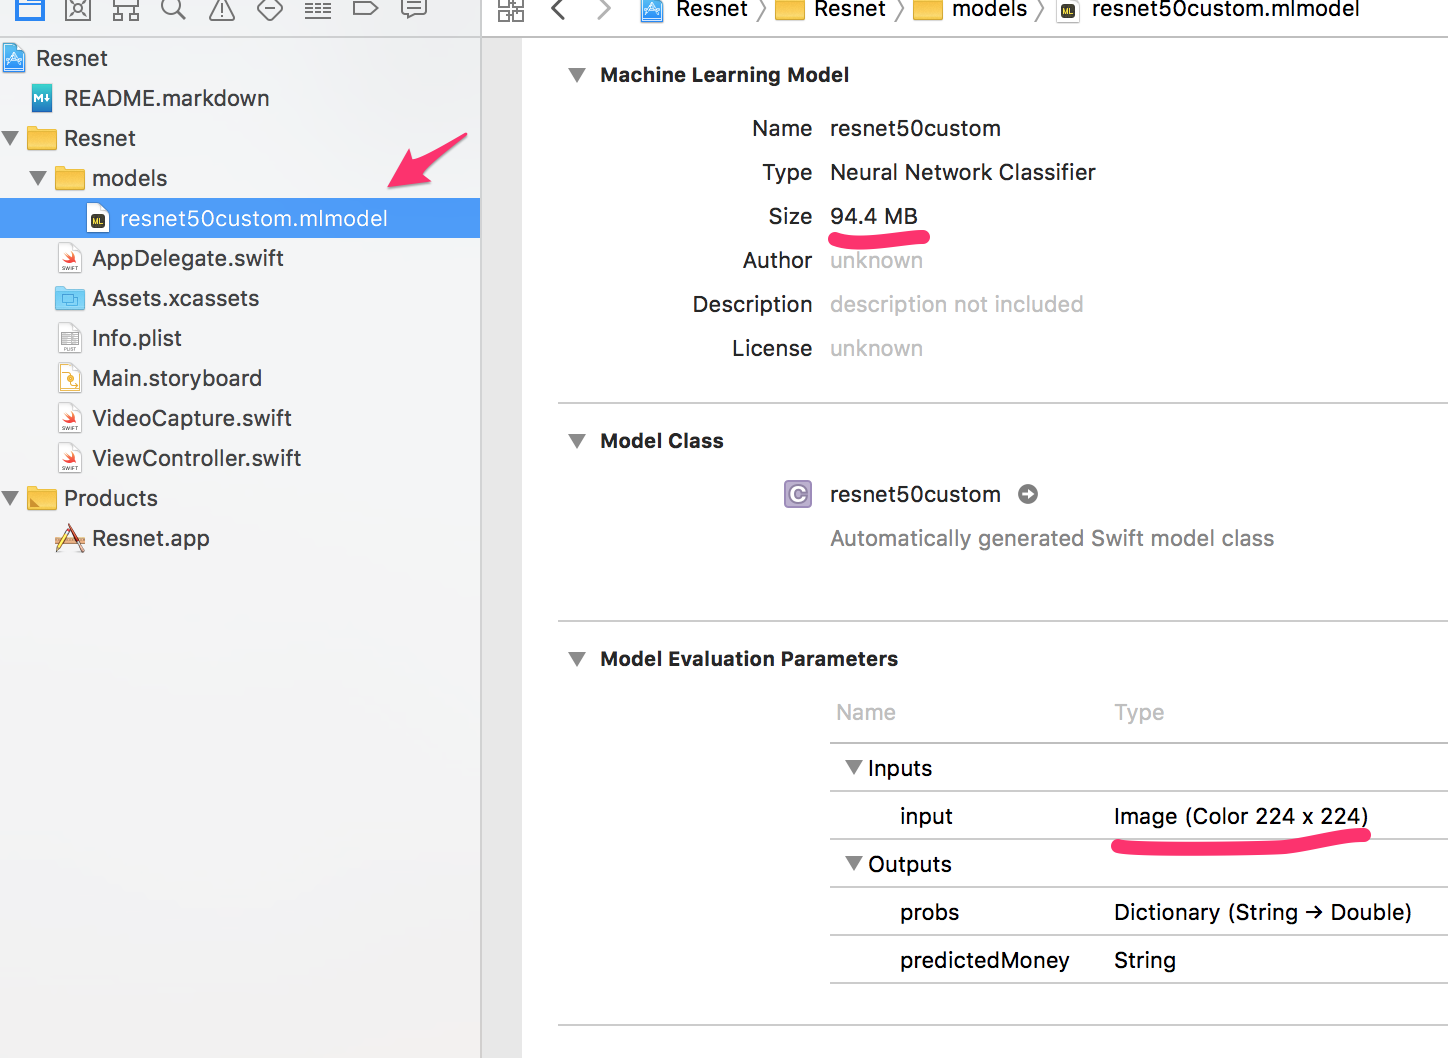Open the Symbol navigator hierarchy icon

[x=125, y=10]
